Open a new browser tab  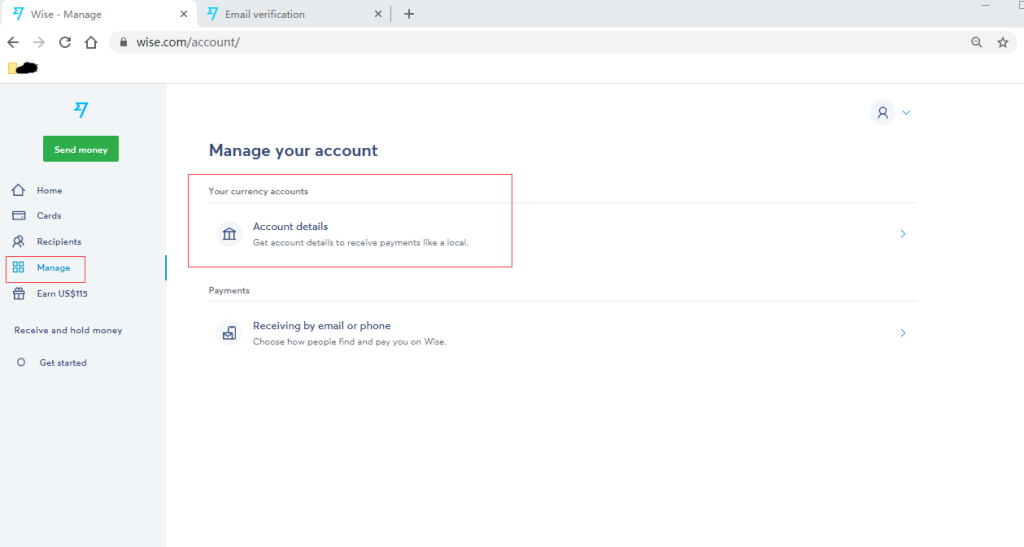(409, 14)
